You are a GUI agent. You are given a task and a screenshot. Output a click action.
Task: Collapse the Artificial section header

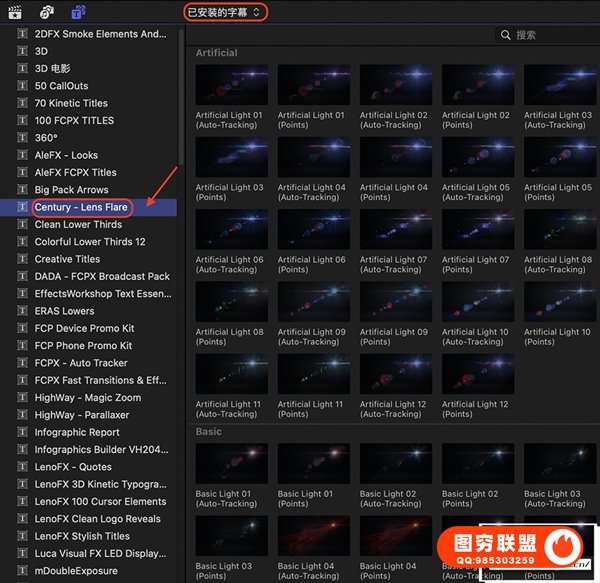(216, 53)
